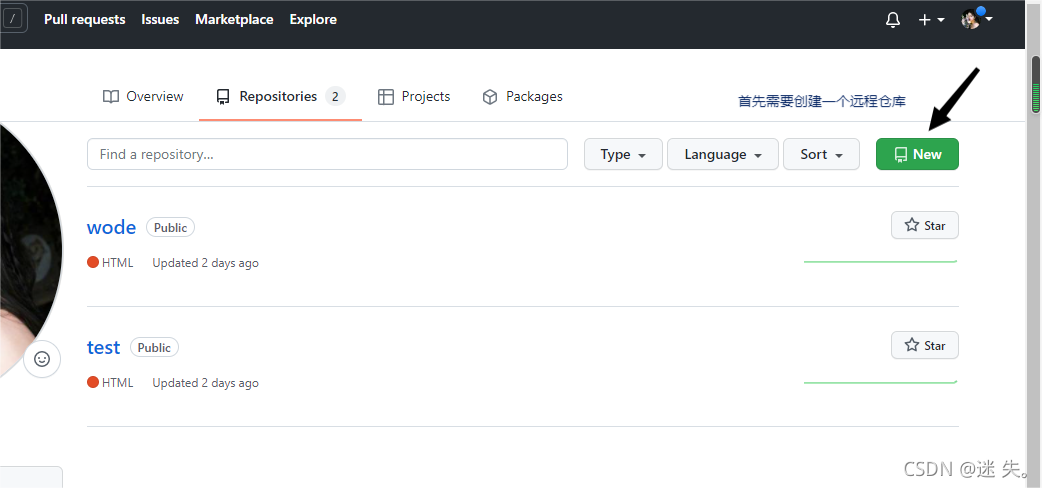This screenshot has height=488, width=1042.
Task: Expand the Language filter dropdown
Action: tap(723, 154)
